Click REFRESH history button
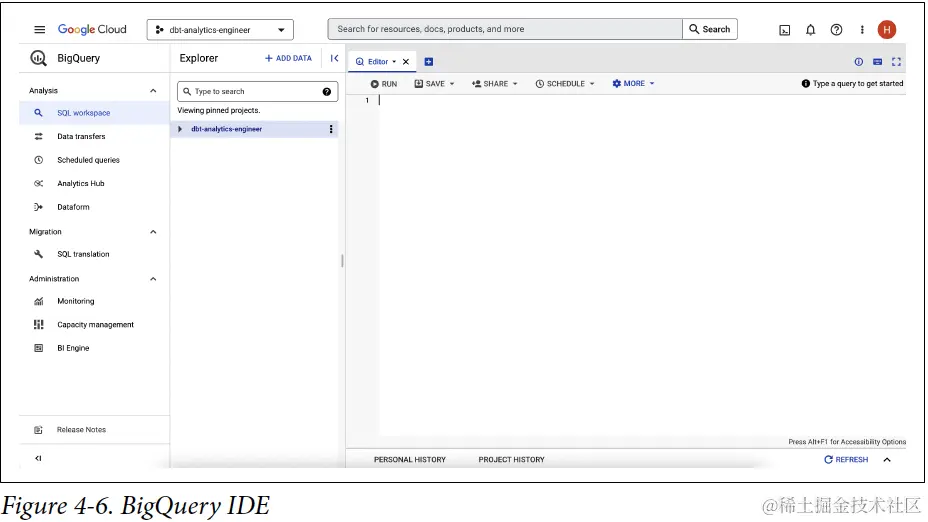928x522 pixels. (846, 460)
